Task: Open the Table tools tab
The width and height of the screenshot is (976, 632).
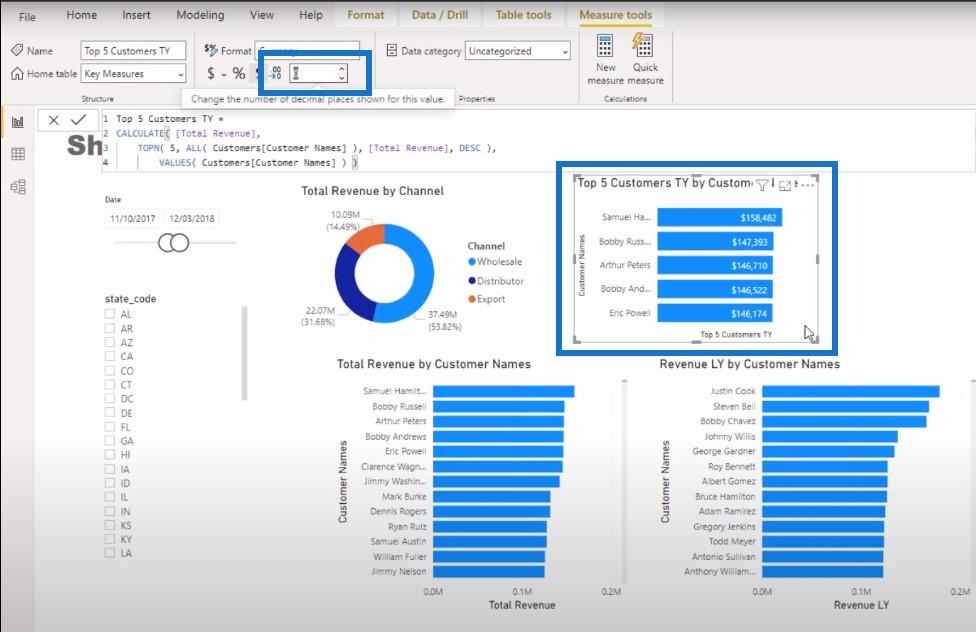Action: [523, 15]
